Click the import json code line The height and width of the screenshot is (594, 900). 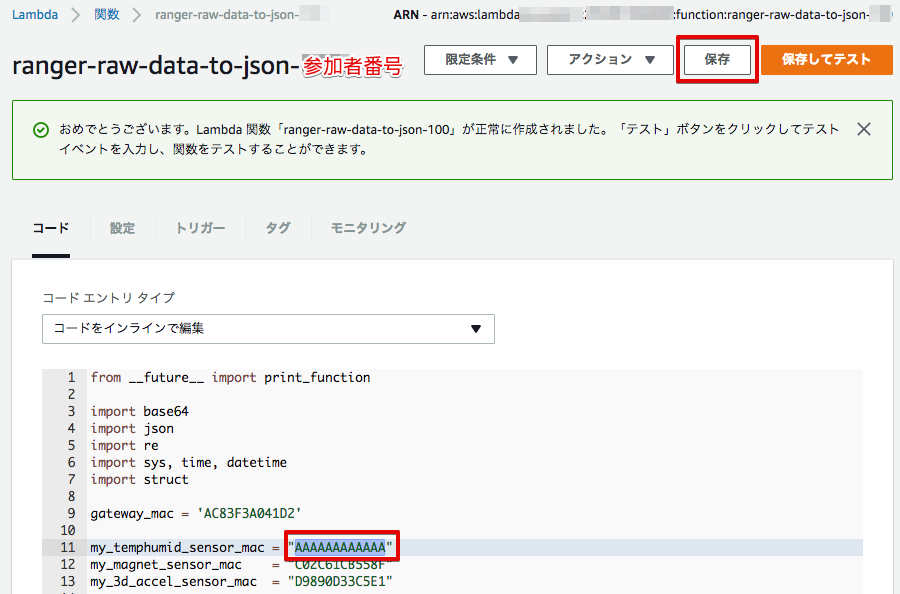(132, 429)
